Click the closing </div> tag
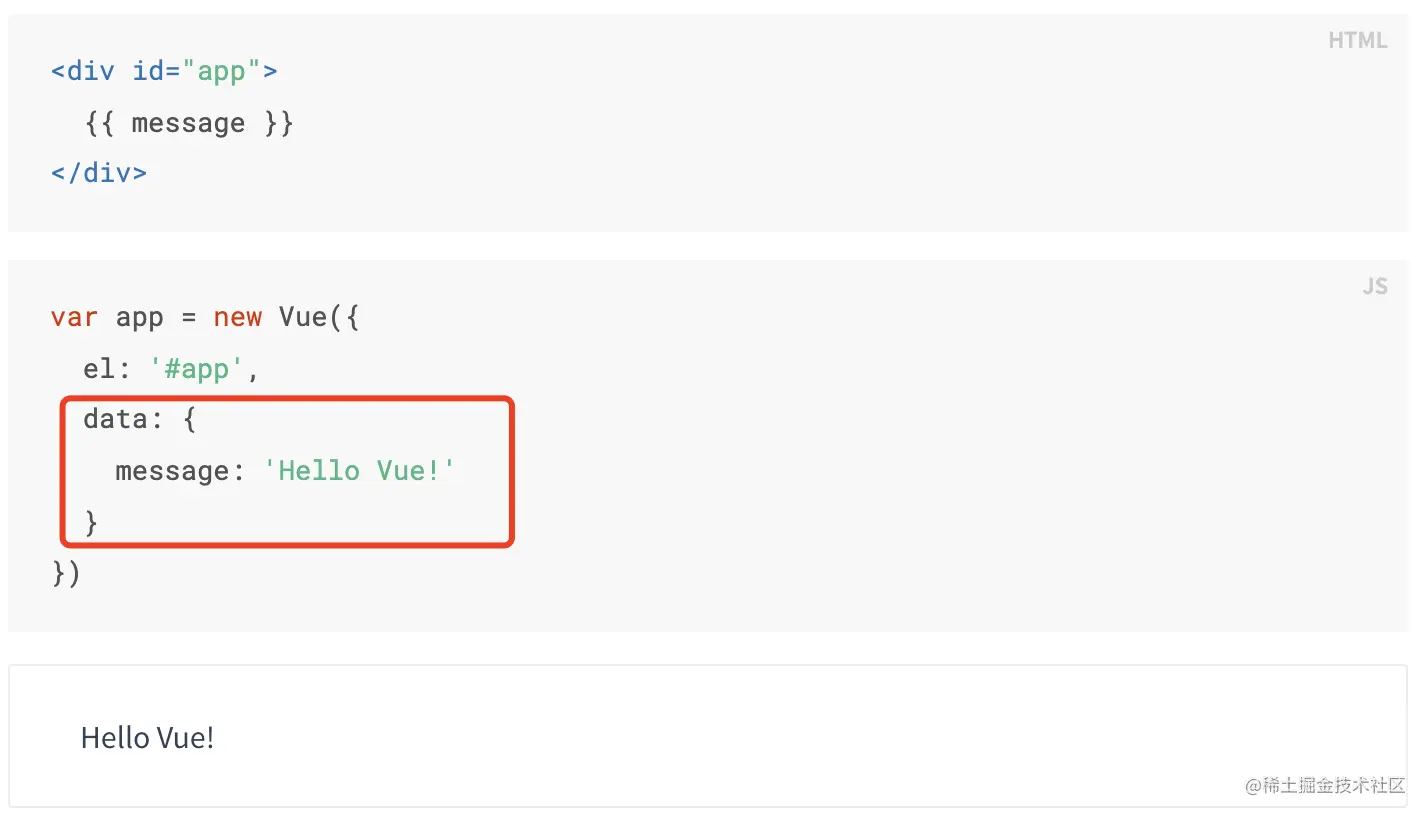This screenshot has height=818, width=1428. click(x=99, y=172)
